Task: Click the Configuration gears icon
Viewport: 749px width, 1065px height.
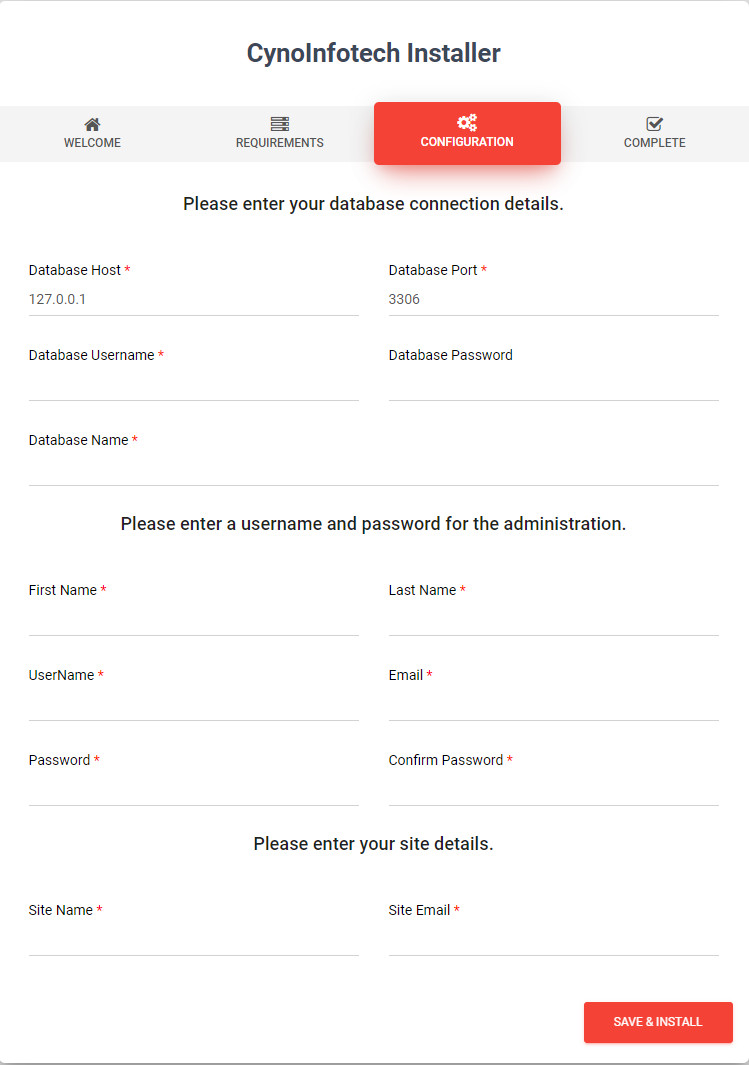Action: pyautogui.click(x=467, y=123)
